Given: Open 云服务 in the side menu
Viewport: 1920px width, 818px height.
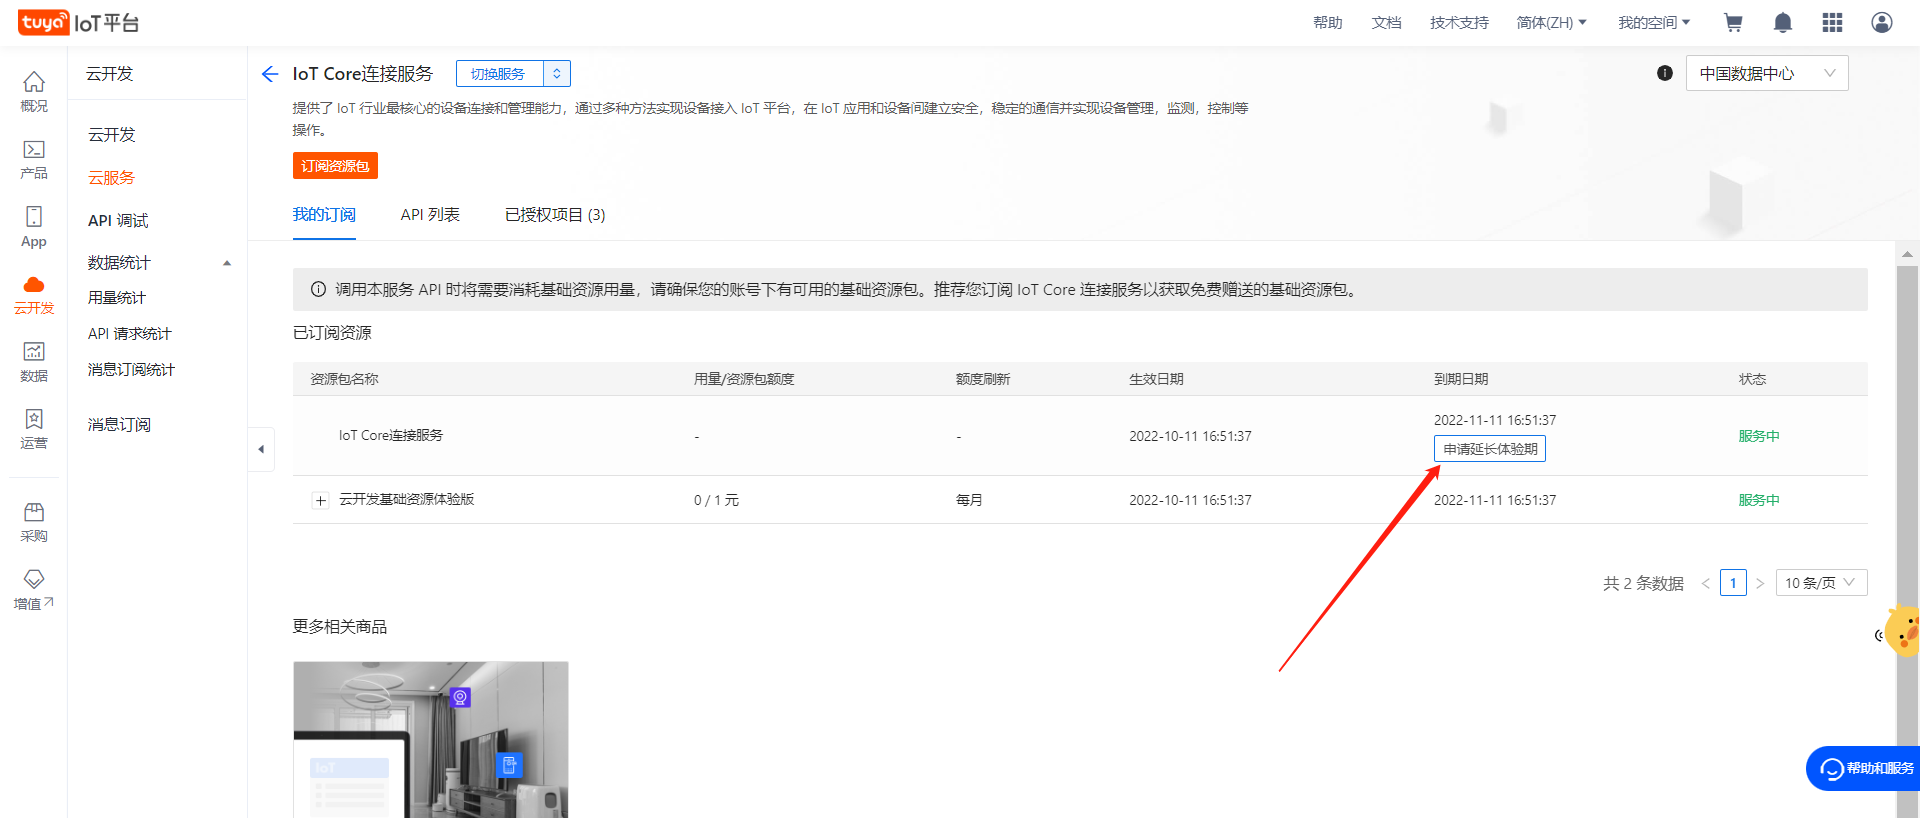Looking at the screenshot, I should pos(111,178).
